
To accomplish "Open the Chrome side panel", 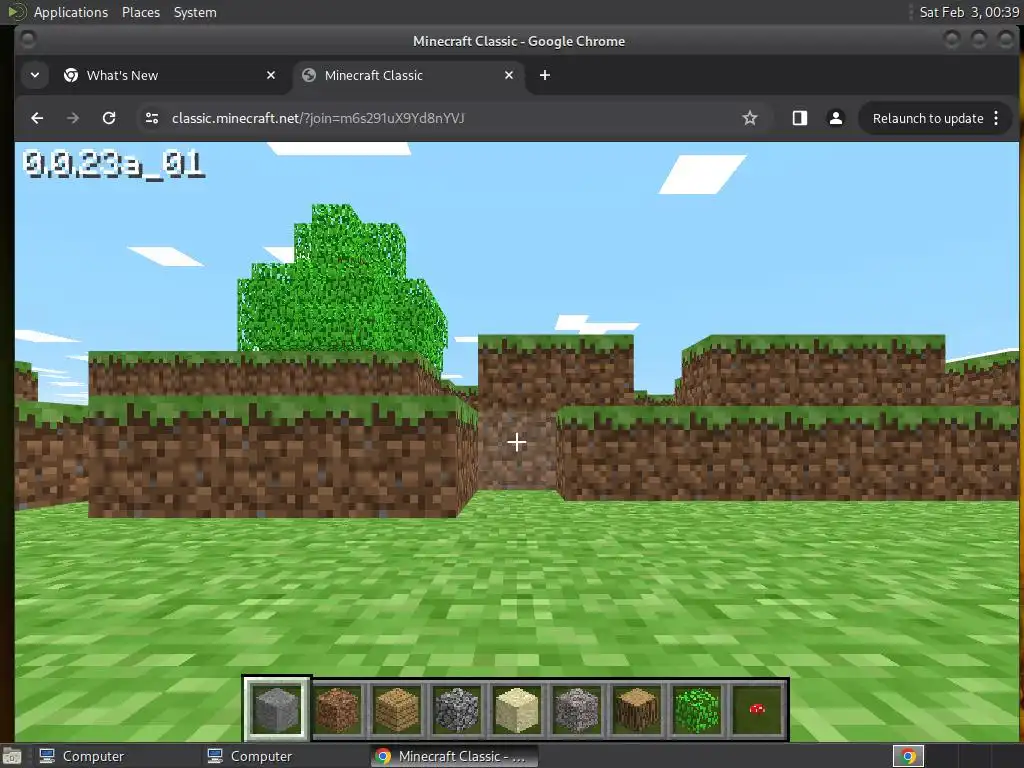I will tap(799, 118).
